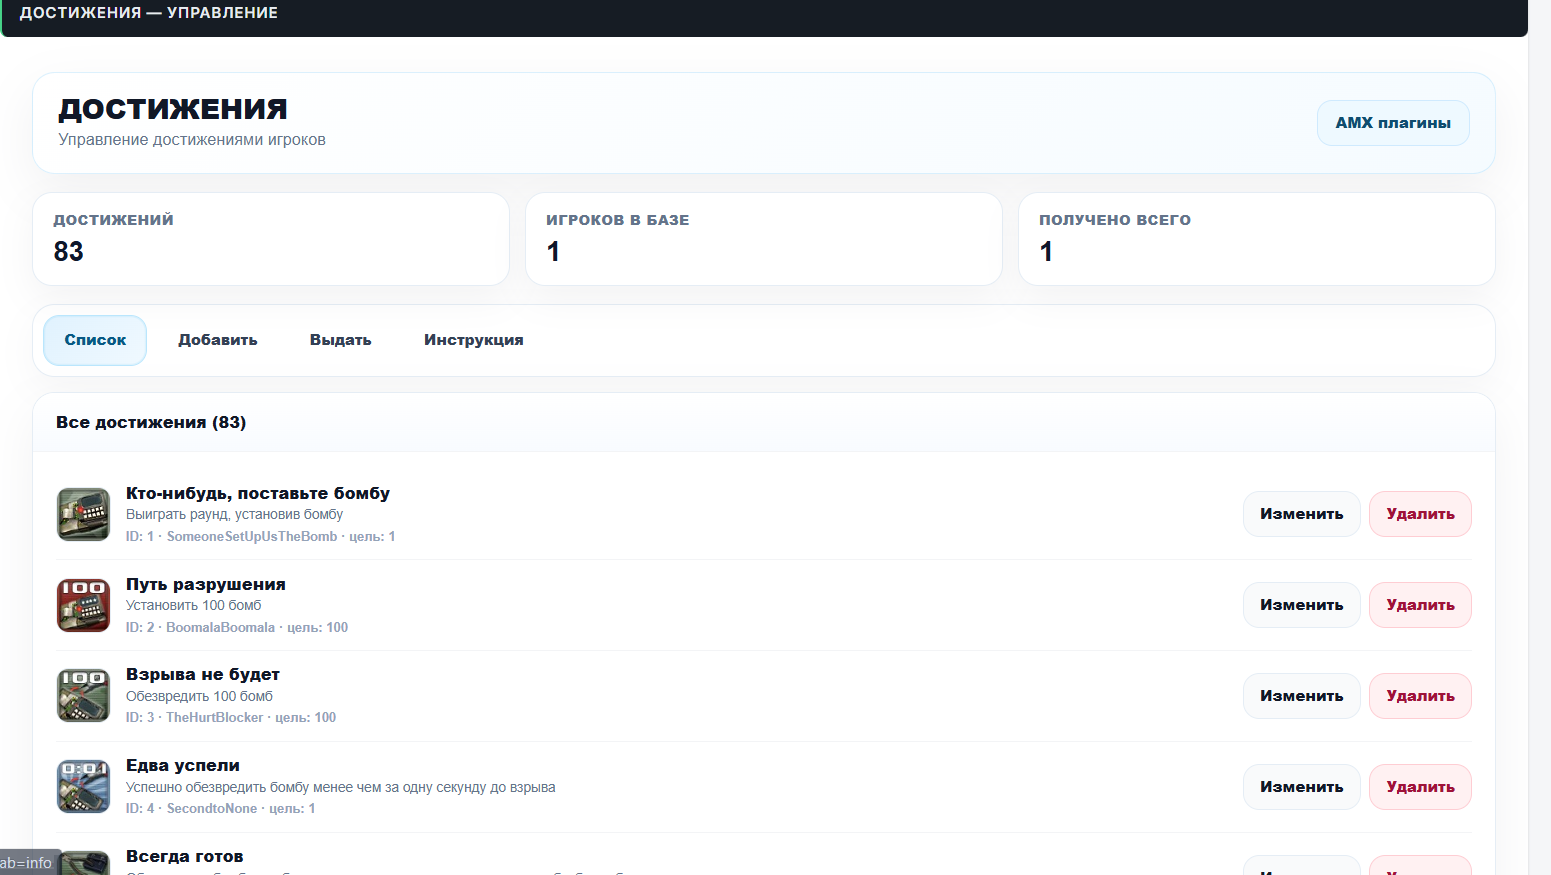The image size is (1551, 875).
Task: Edit the Взрыва не будет achievement
Action: (x=1302, y=696)
